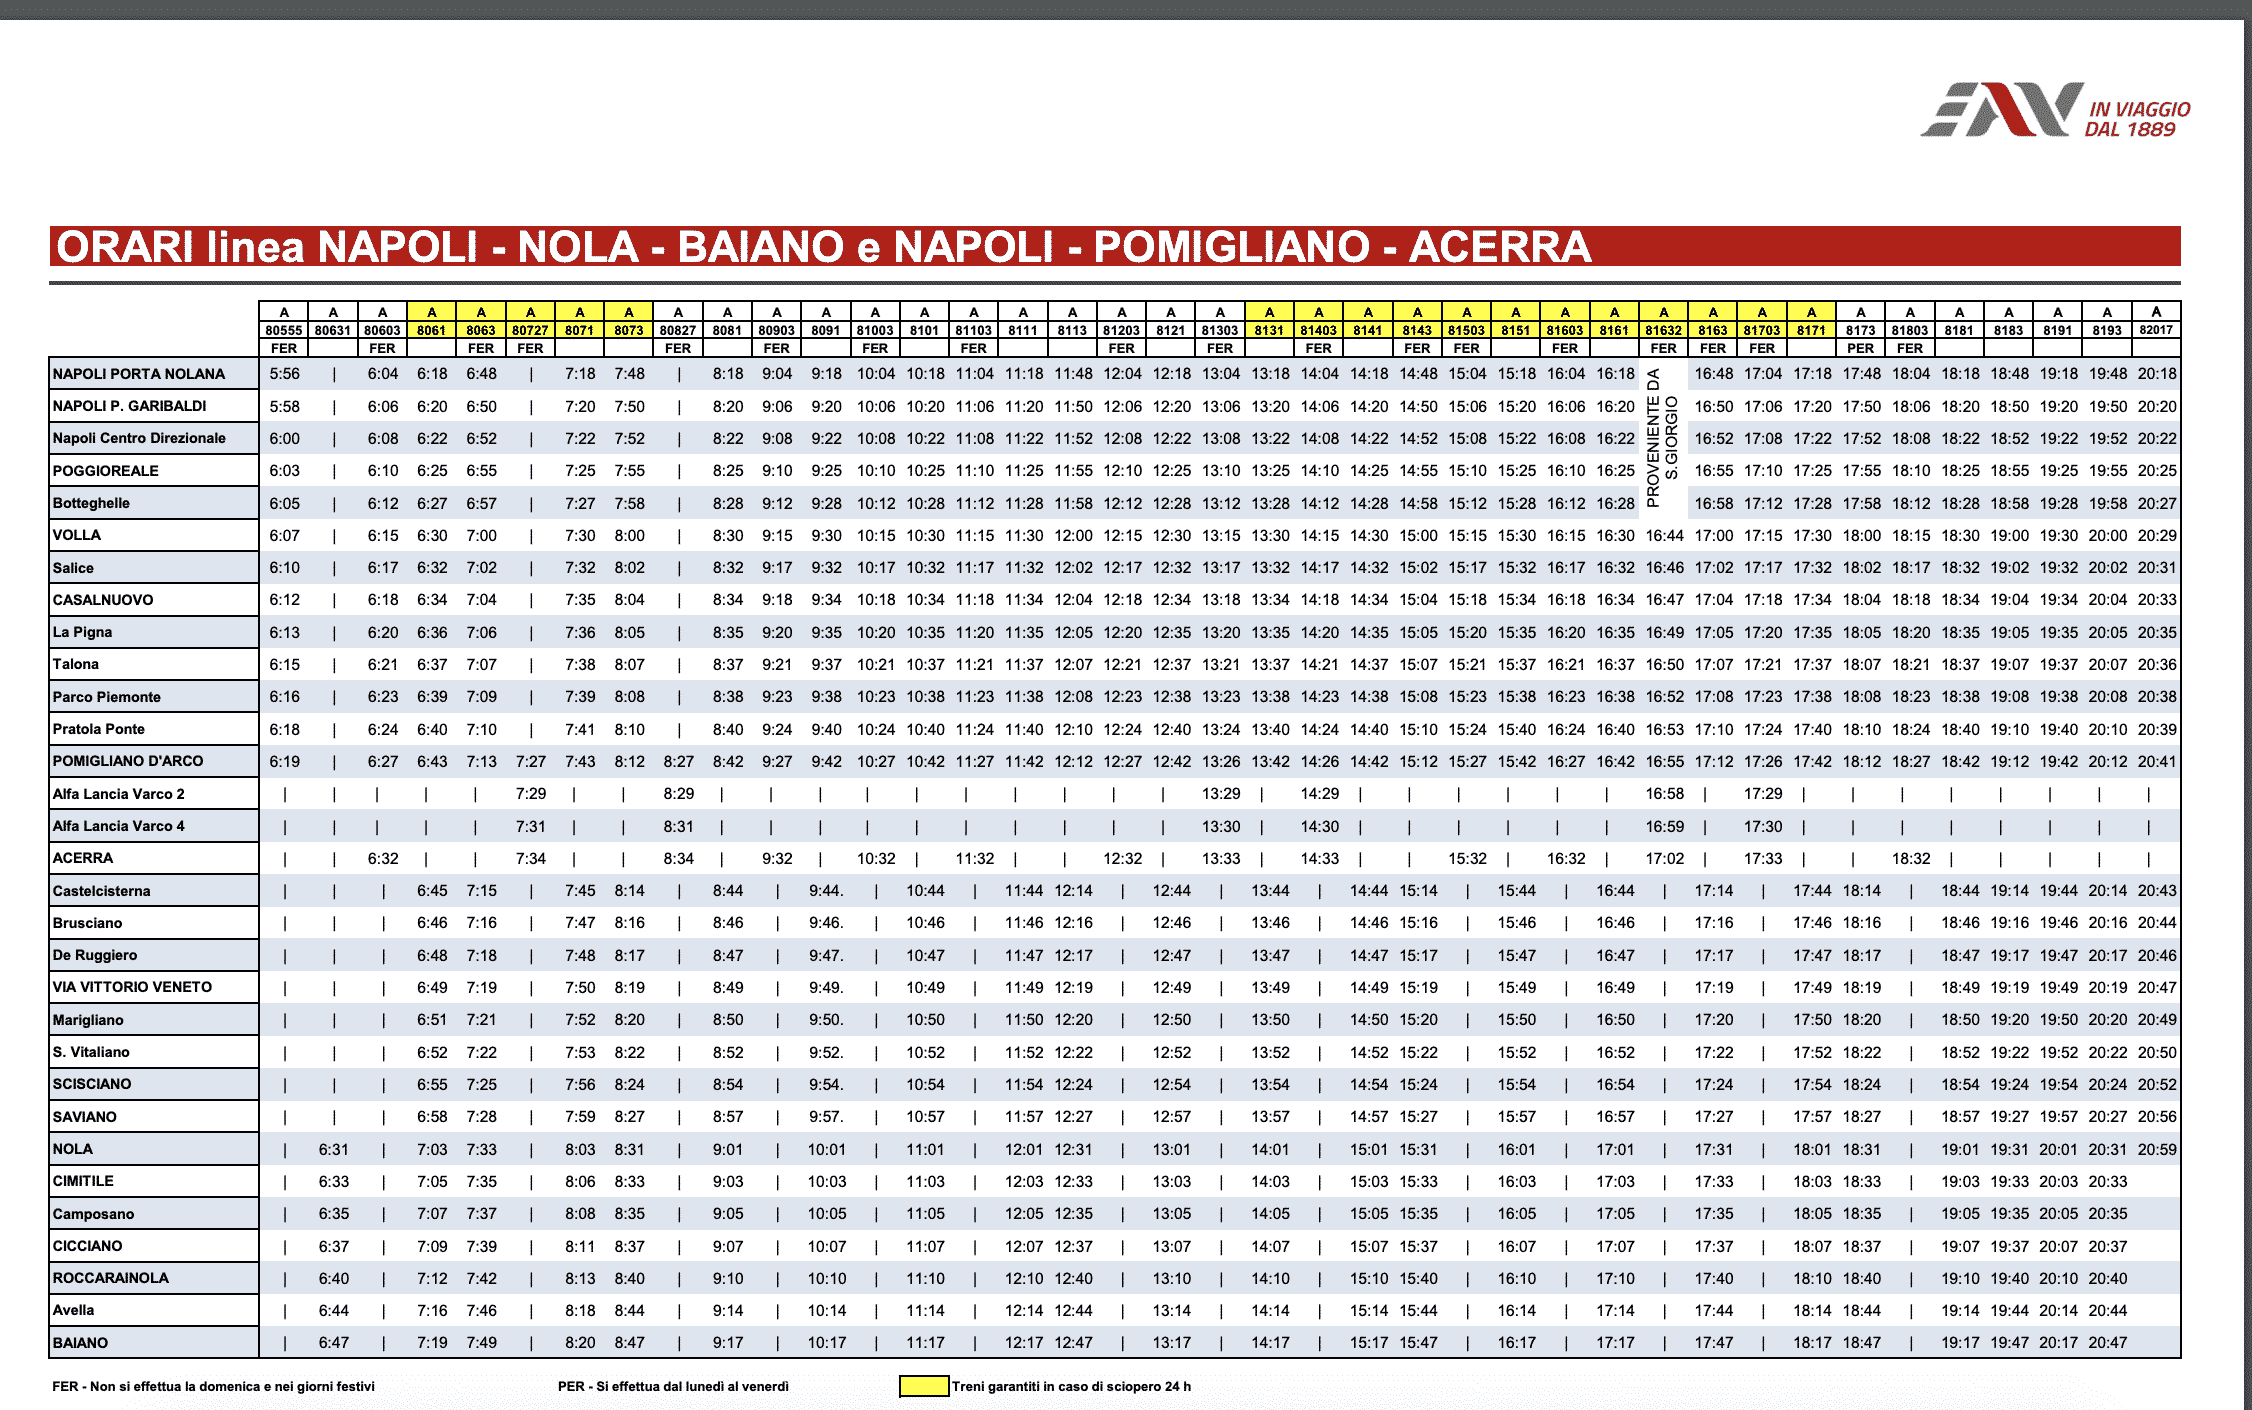Select the red timetable title banner
Image resolution: width=2252 pixels, height=1410 pixels.
click(x=1115, y=246)
